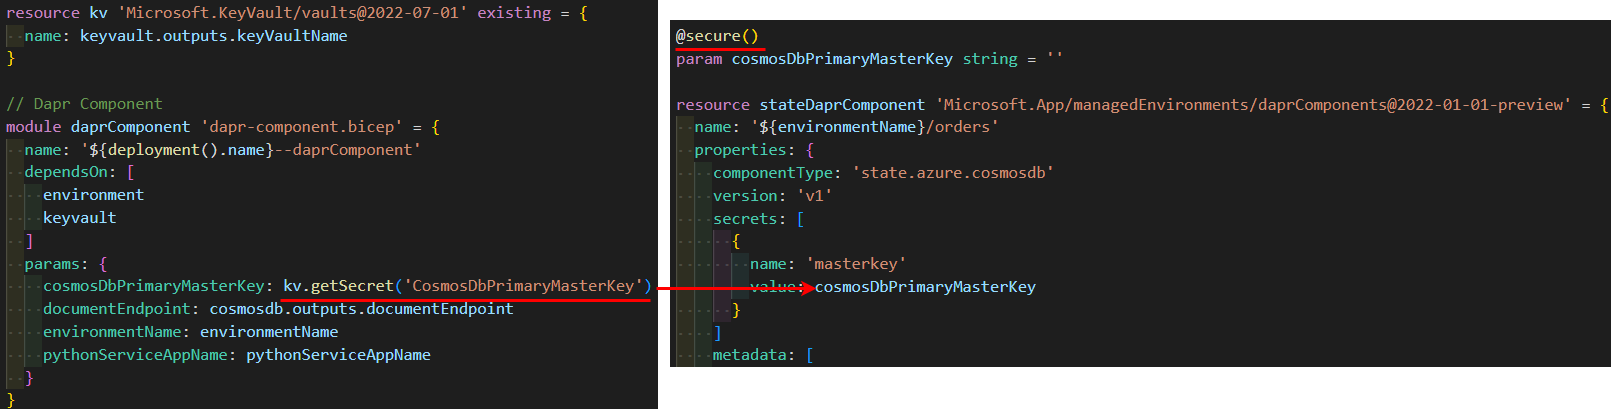Screen dimensions: 1613x410
Task: Click name: 'masterkey' line
Action: point(828,264)
